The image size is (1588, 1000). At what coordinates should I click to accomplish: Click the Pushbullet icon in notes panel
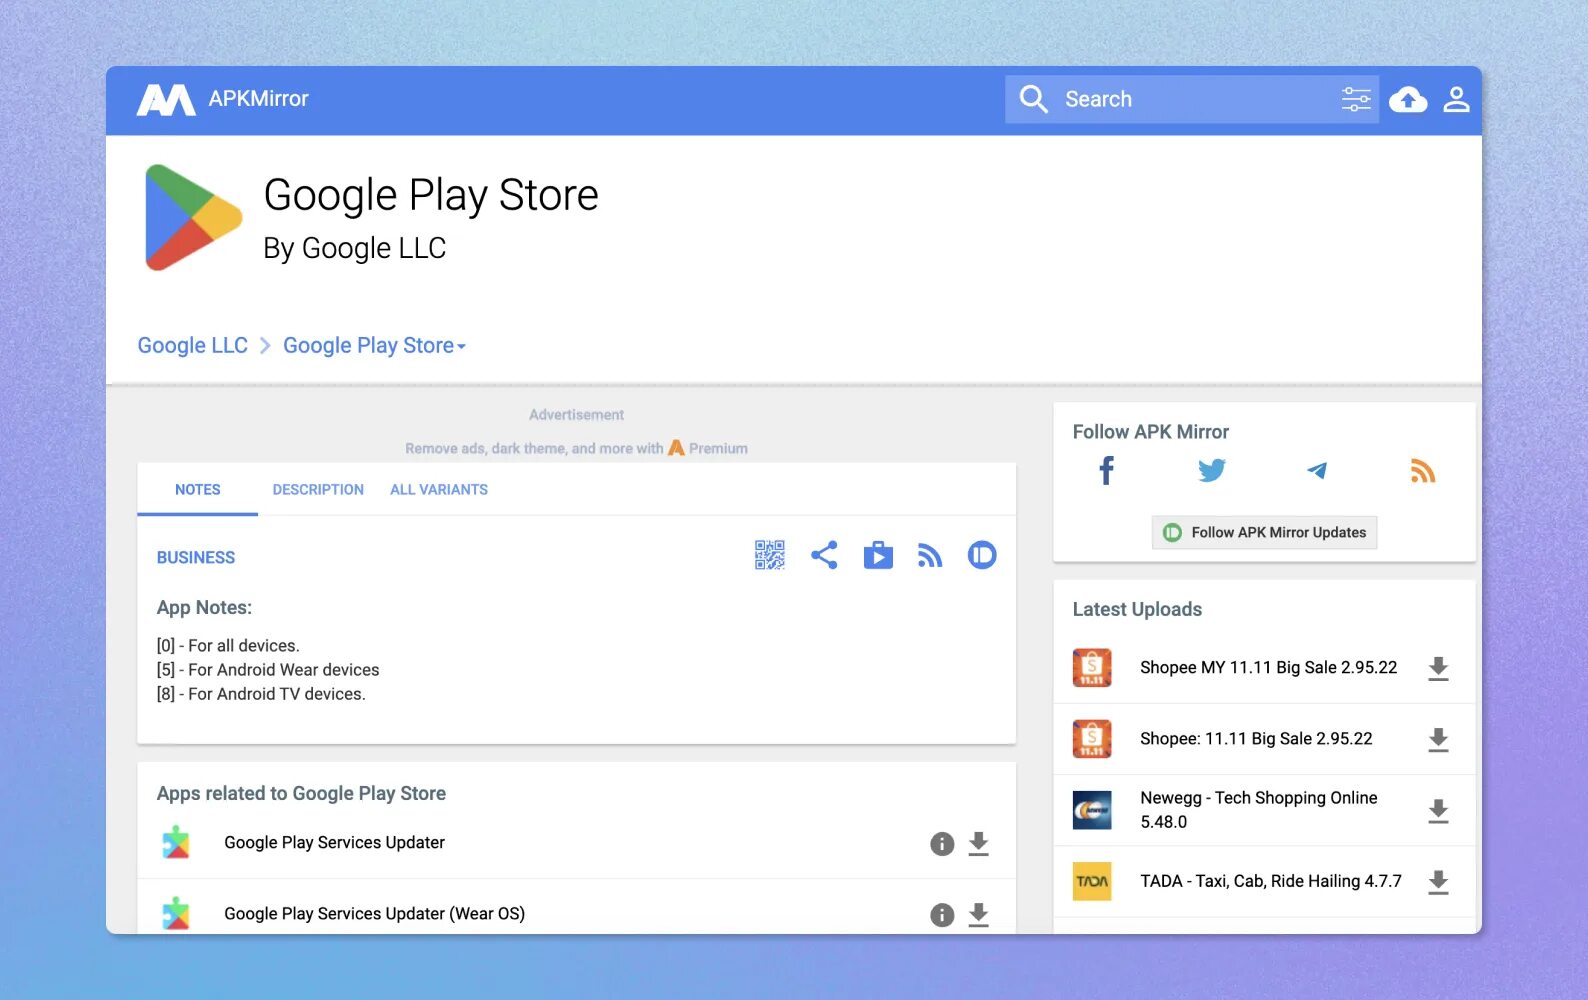(x=982, y=555)
